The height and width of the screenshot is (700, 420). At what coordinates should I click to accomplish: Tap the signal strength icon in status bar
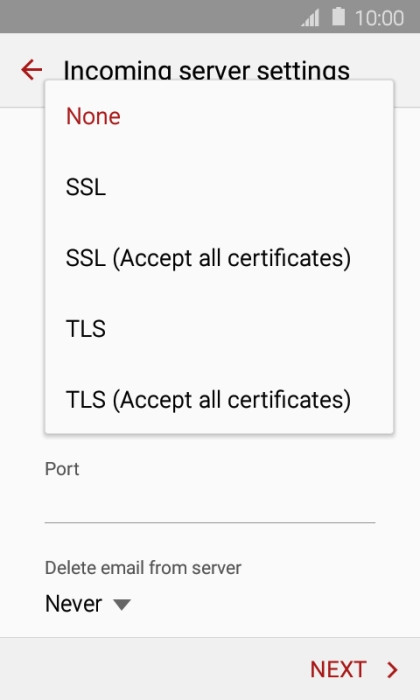(310, 18)
